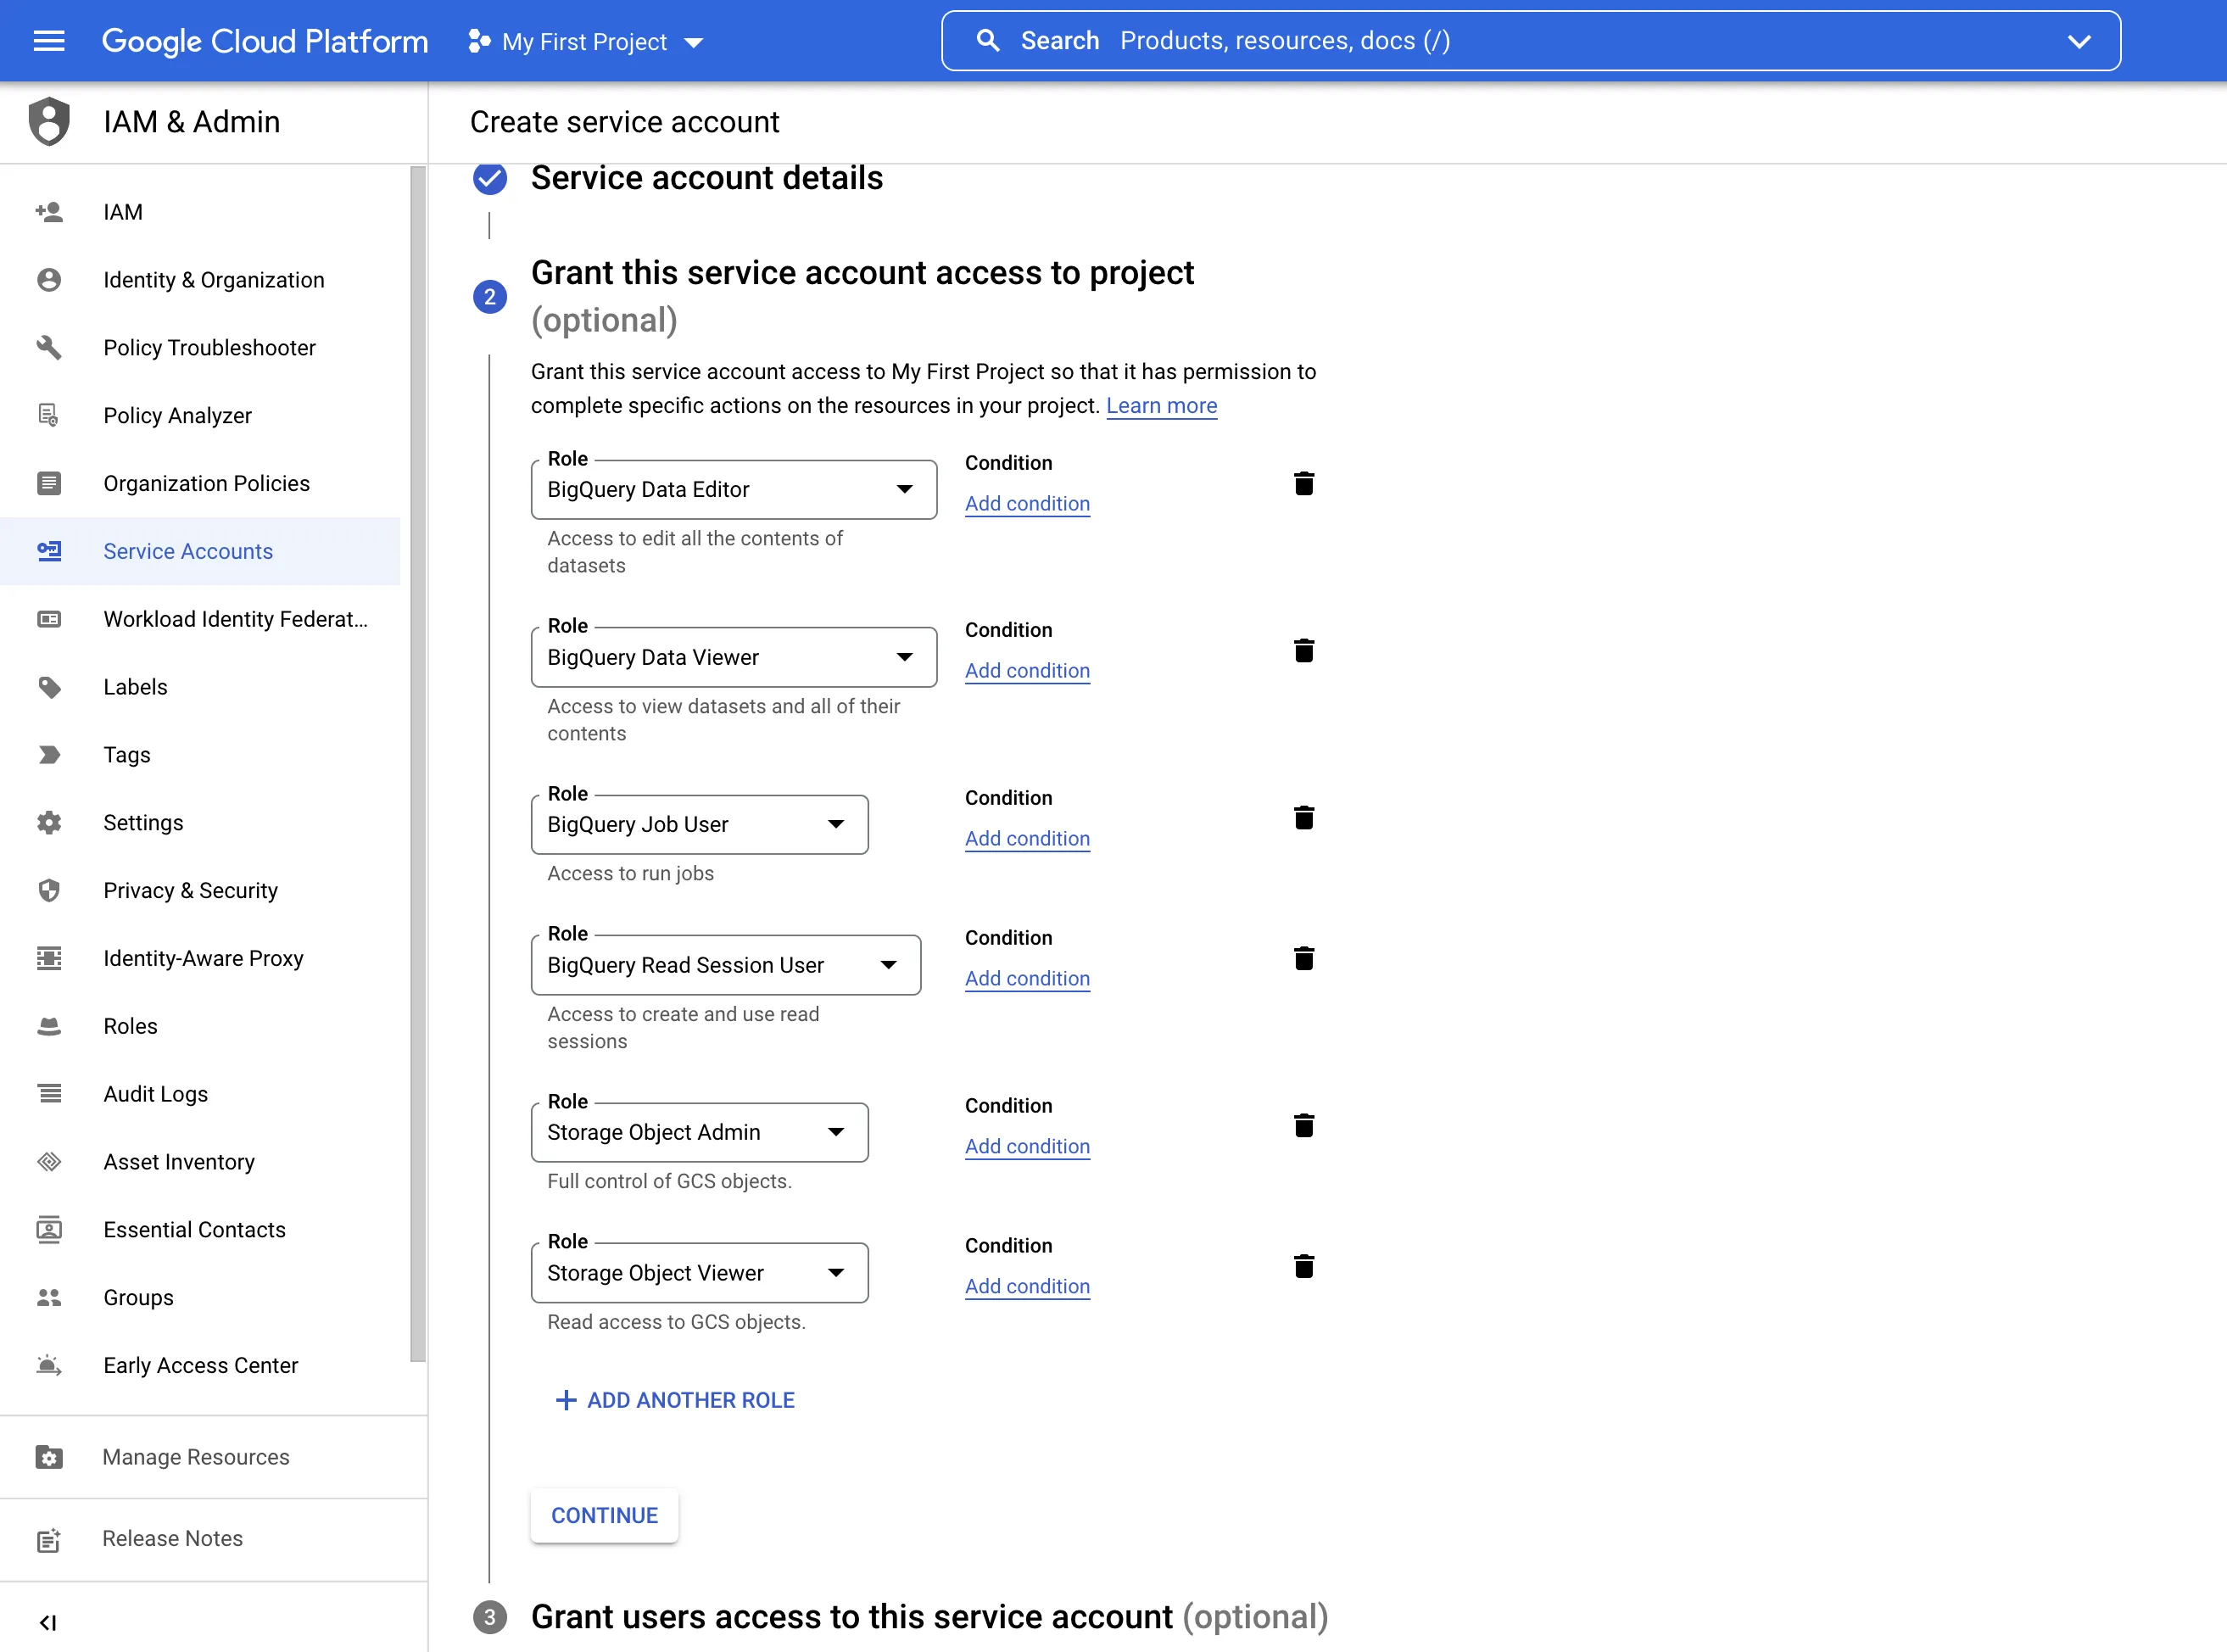The width and height of the screenshot is (2227, 1652).
Task: Click the IAM & Admin shield icon
Action: pyautogui.click(x=48, y=120)
